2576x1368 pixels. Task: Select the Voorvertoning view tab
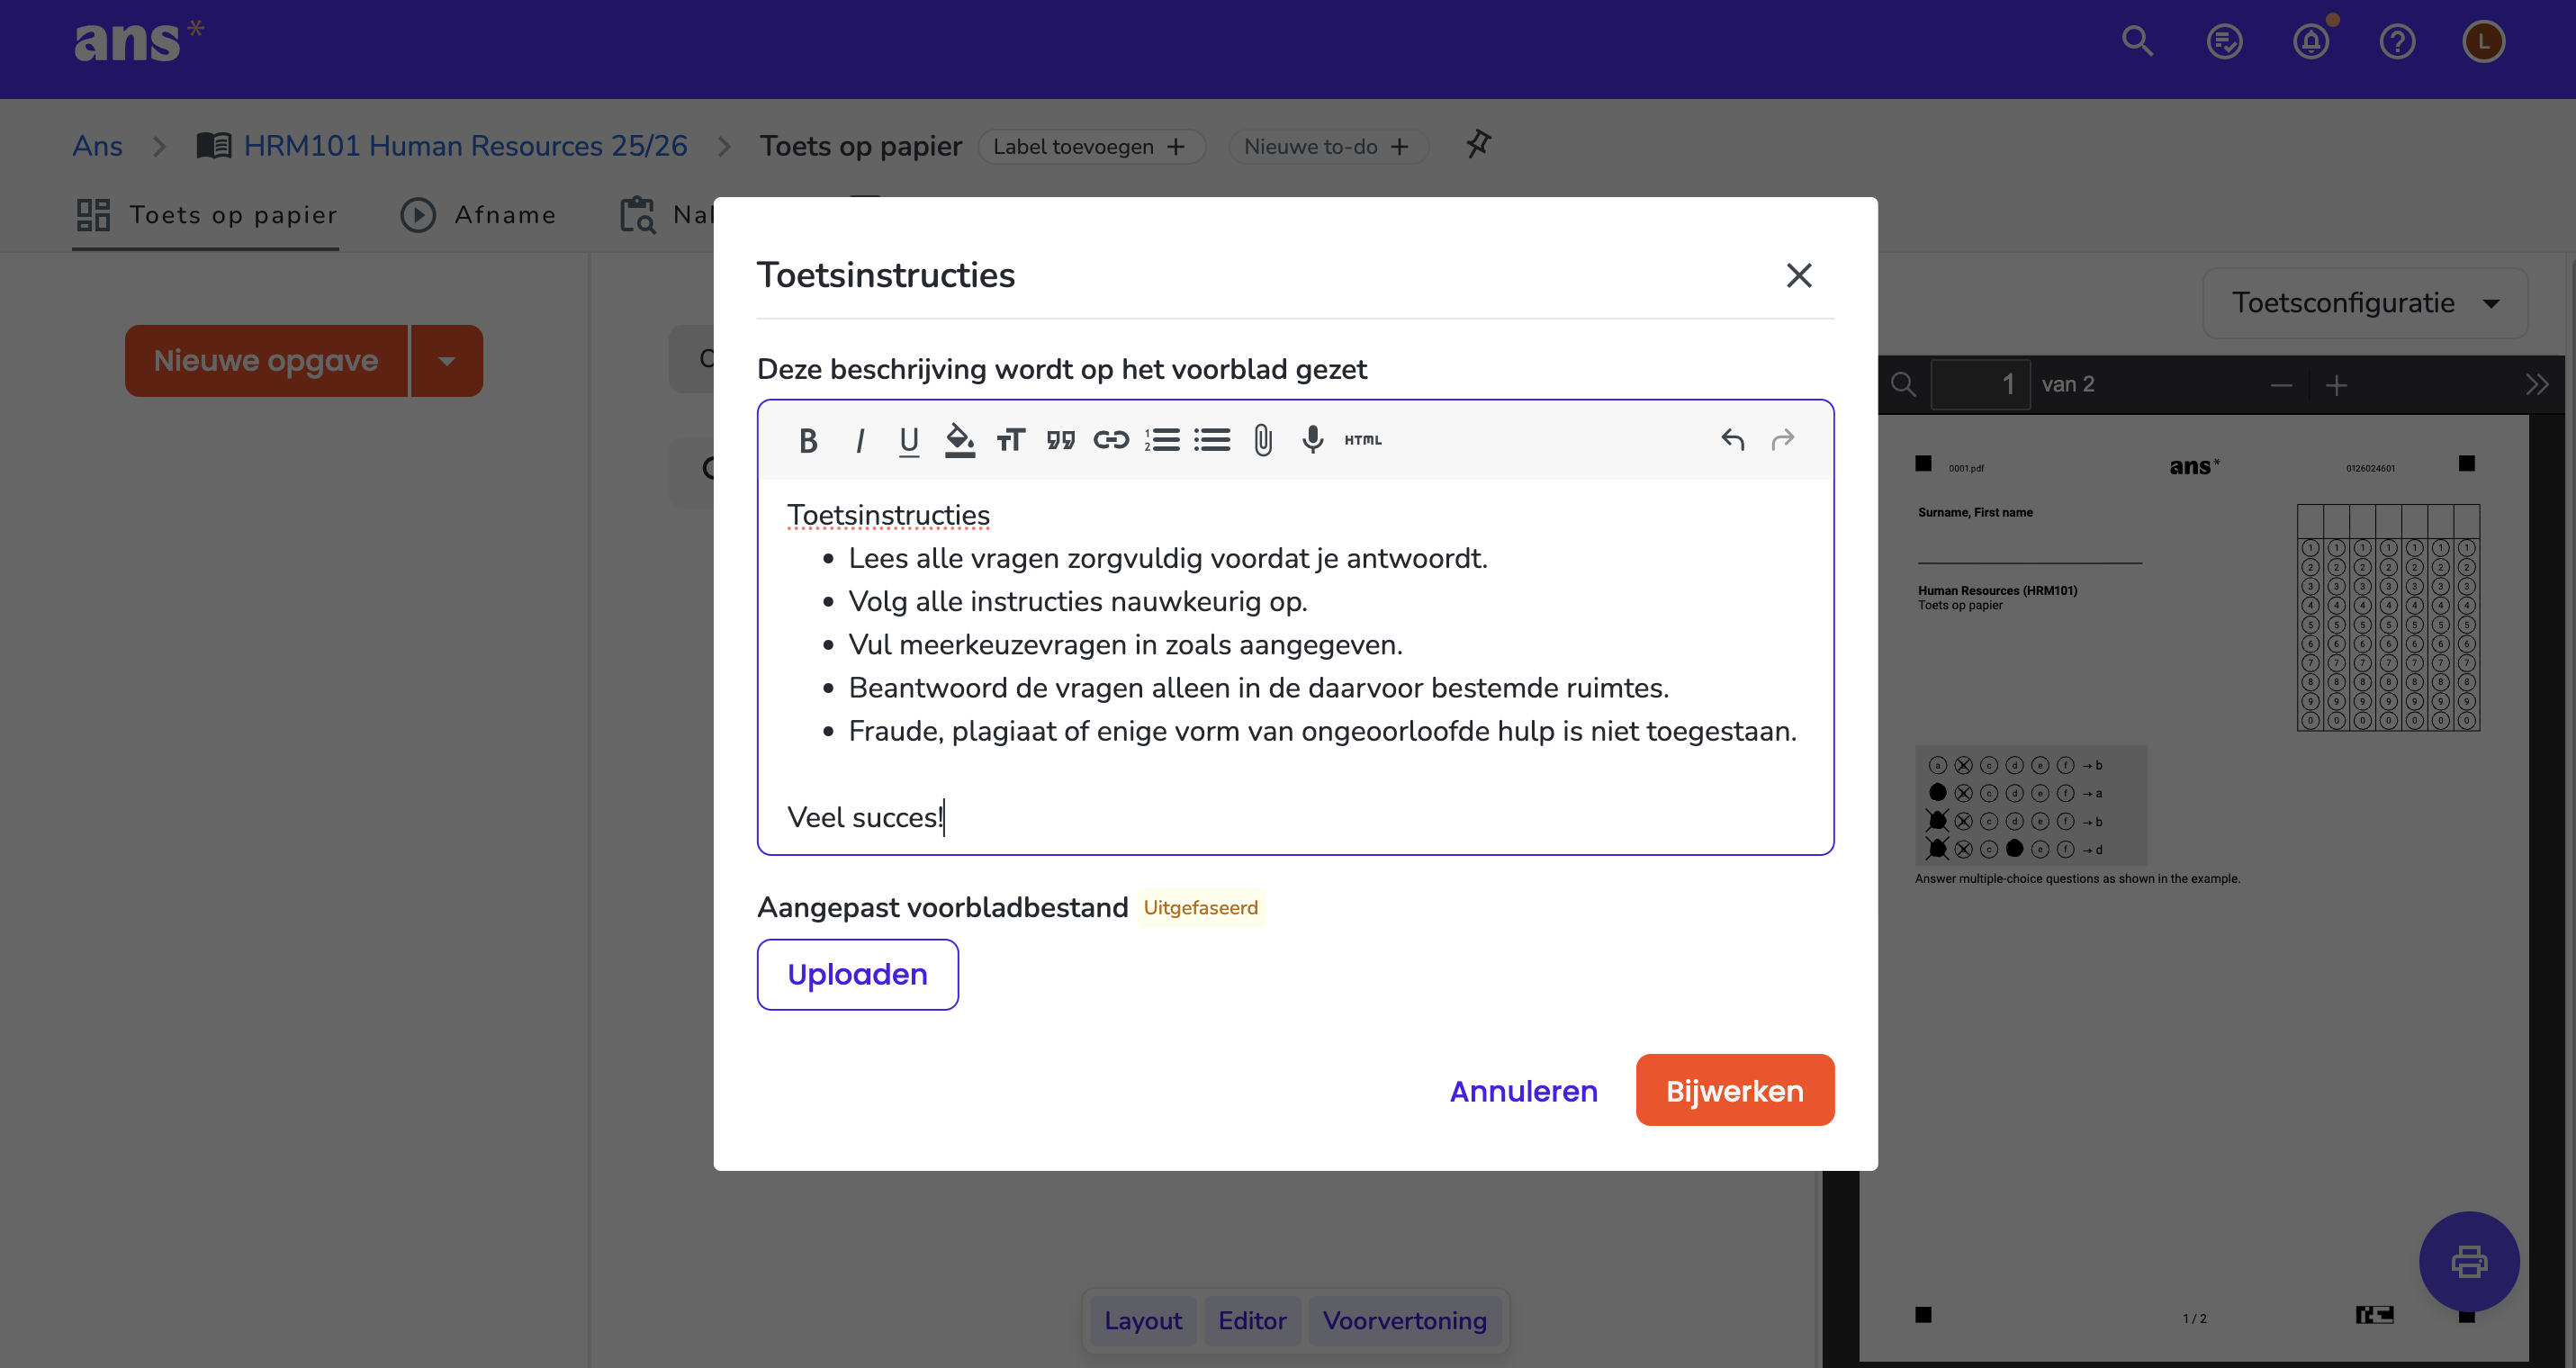[1404, 1320]
